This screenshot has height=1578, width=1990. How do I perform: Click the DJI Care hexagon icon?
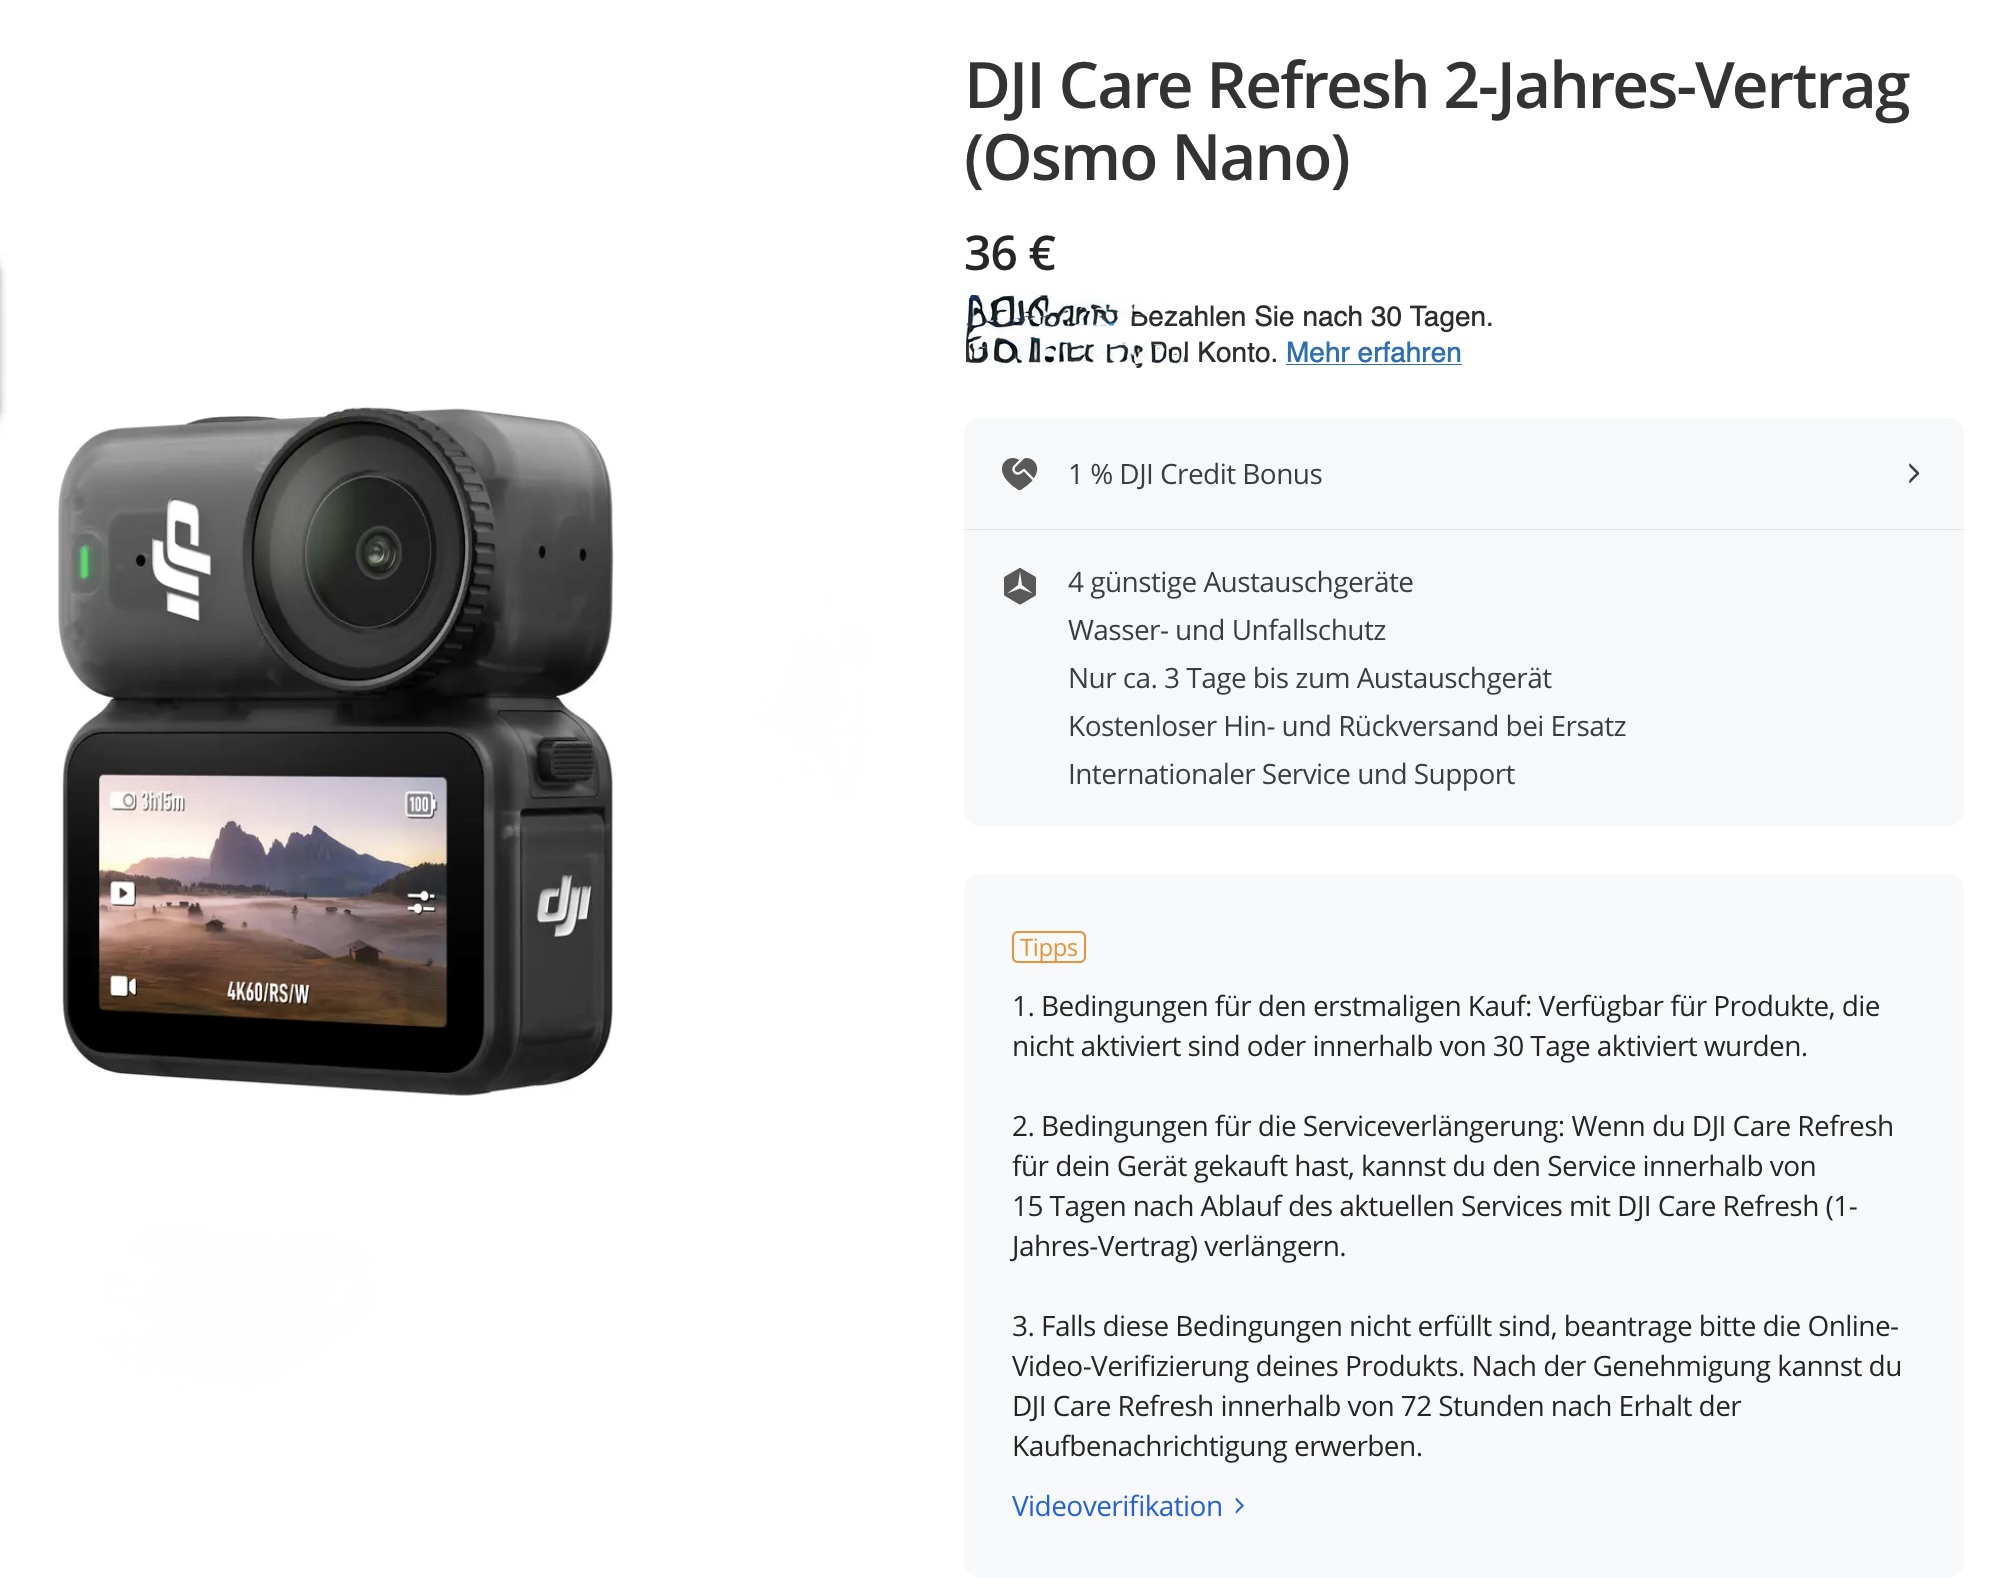tap(1019, 586)
